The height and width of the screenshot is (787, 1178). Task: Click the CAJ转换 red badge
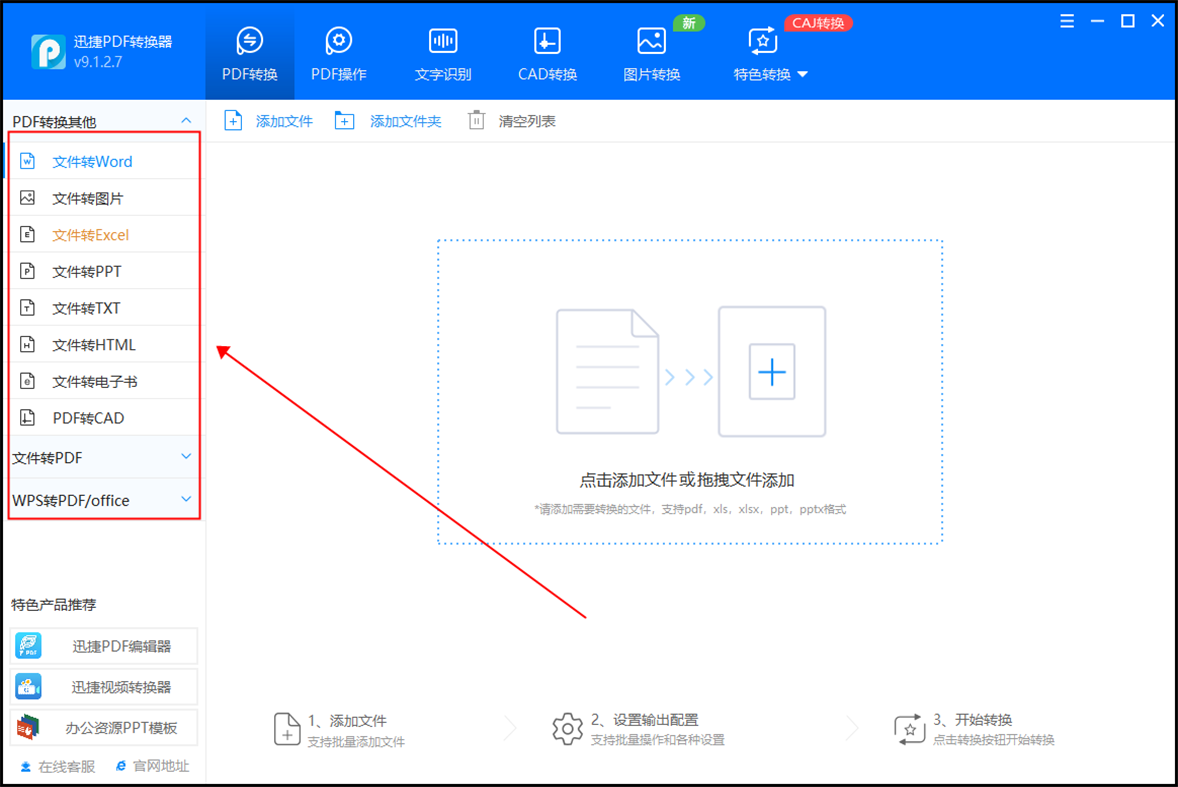pos(818,23)
